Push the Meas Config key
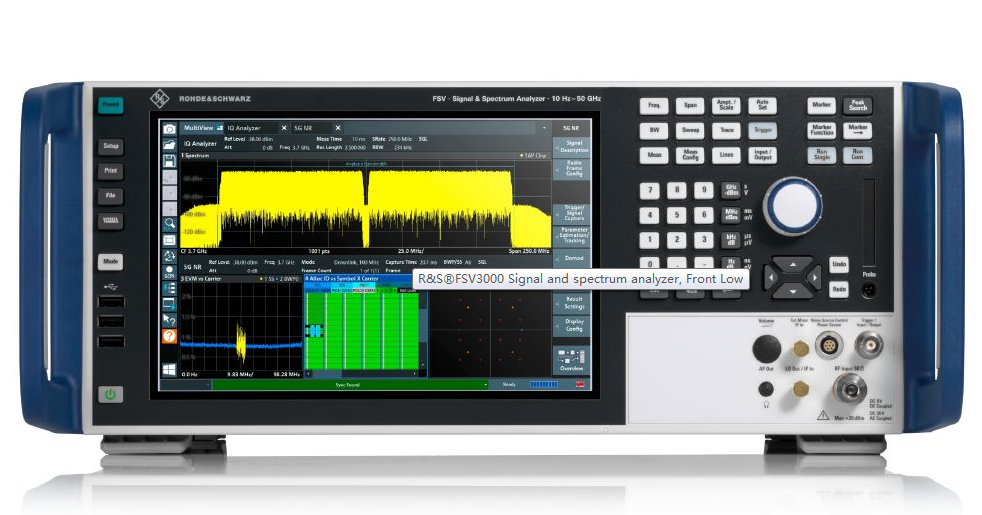 point(690,155)
